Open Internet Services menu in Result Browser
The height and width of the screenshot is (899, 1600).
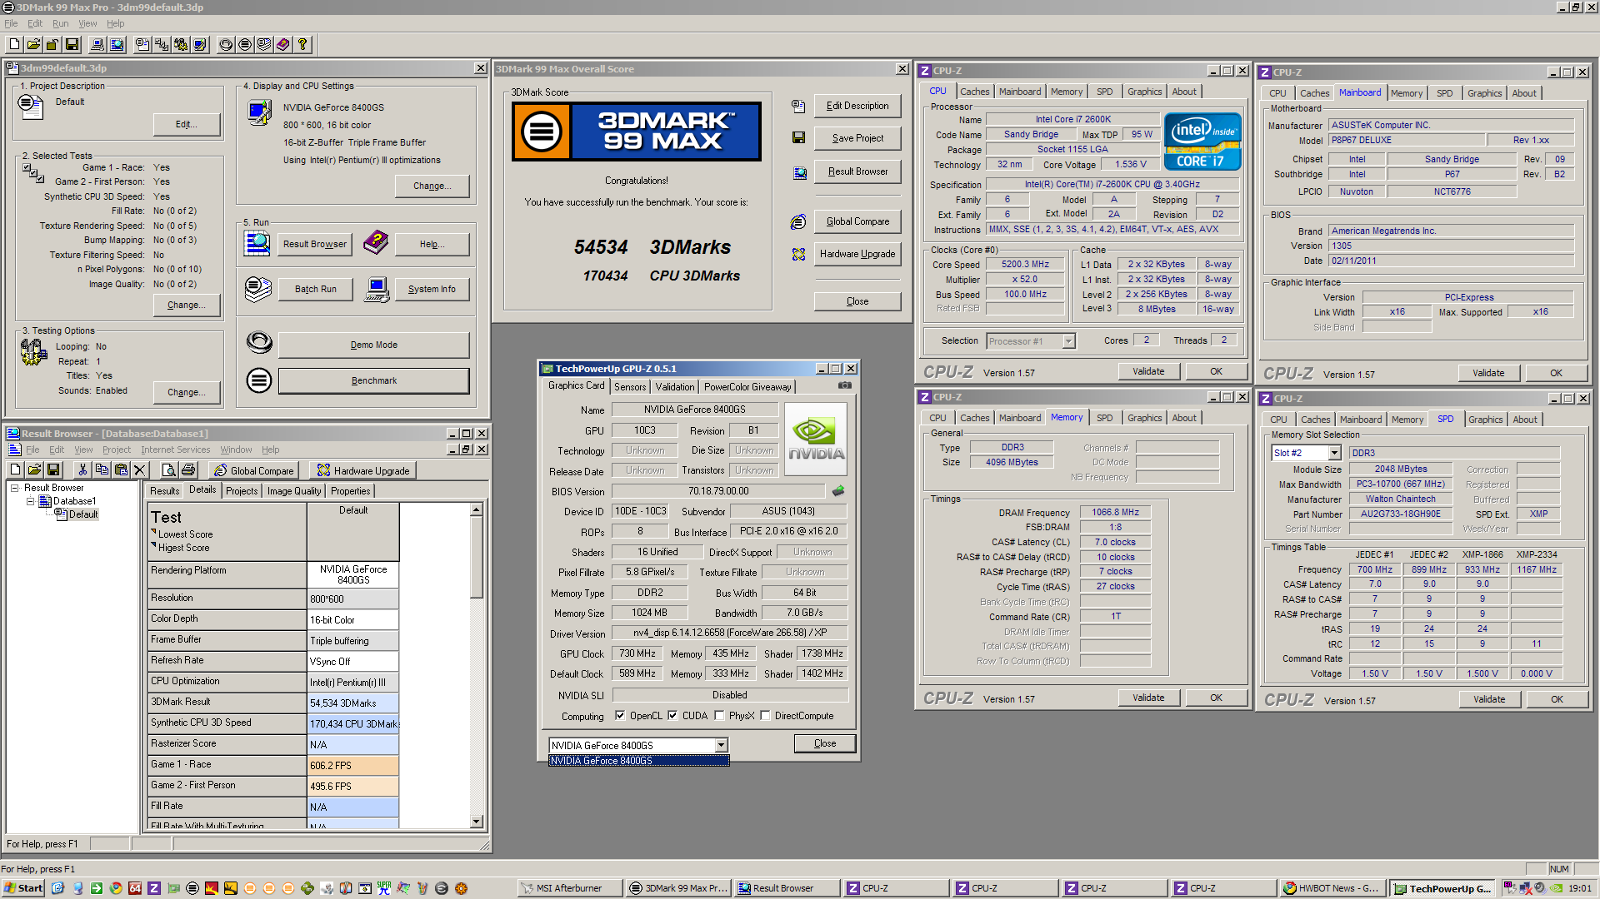[175, 450]
